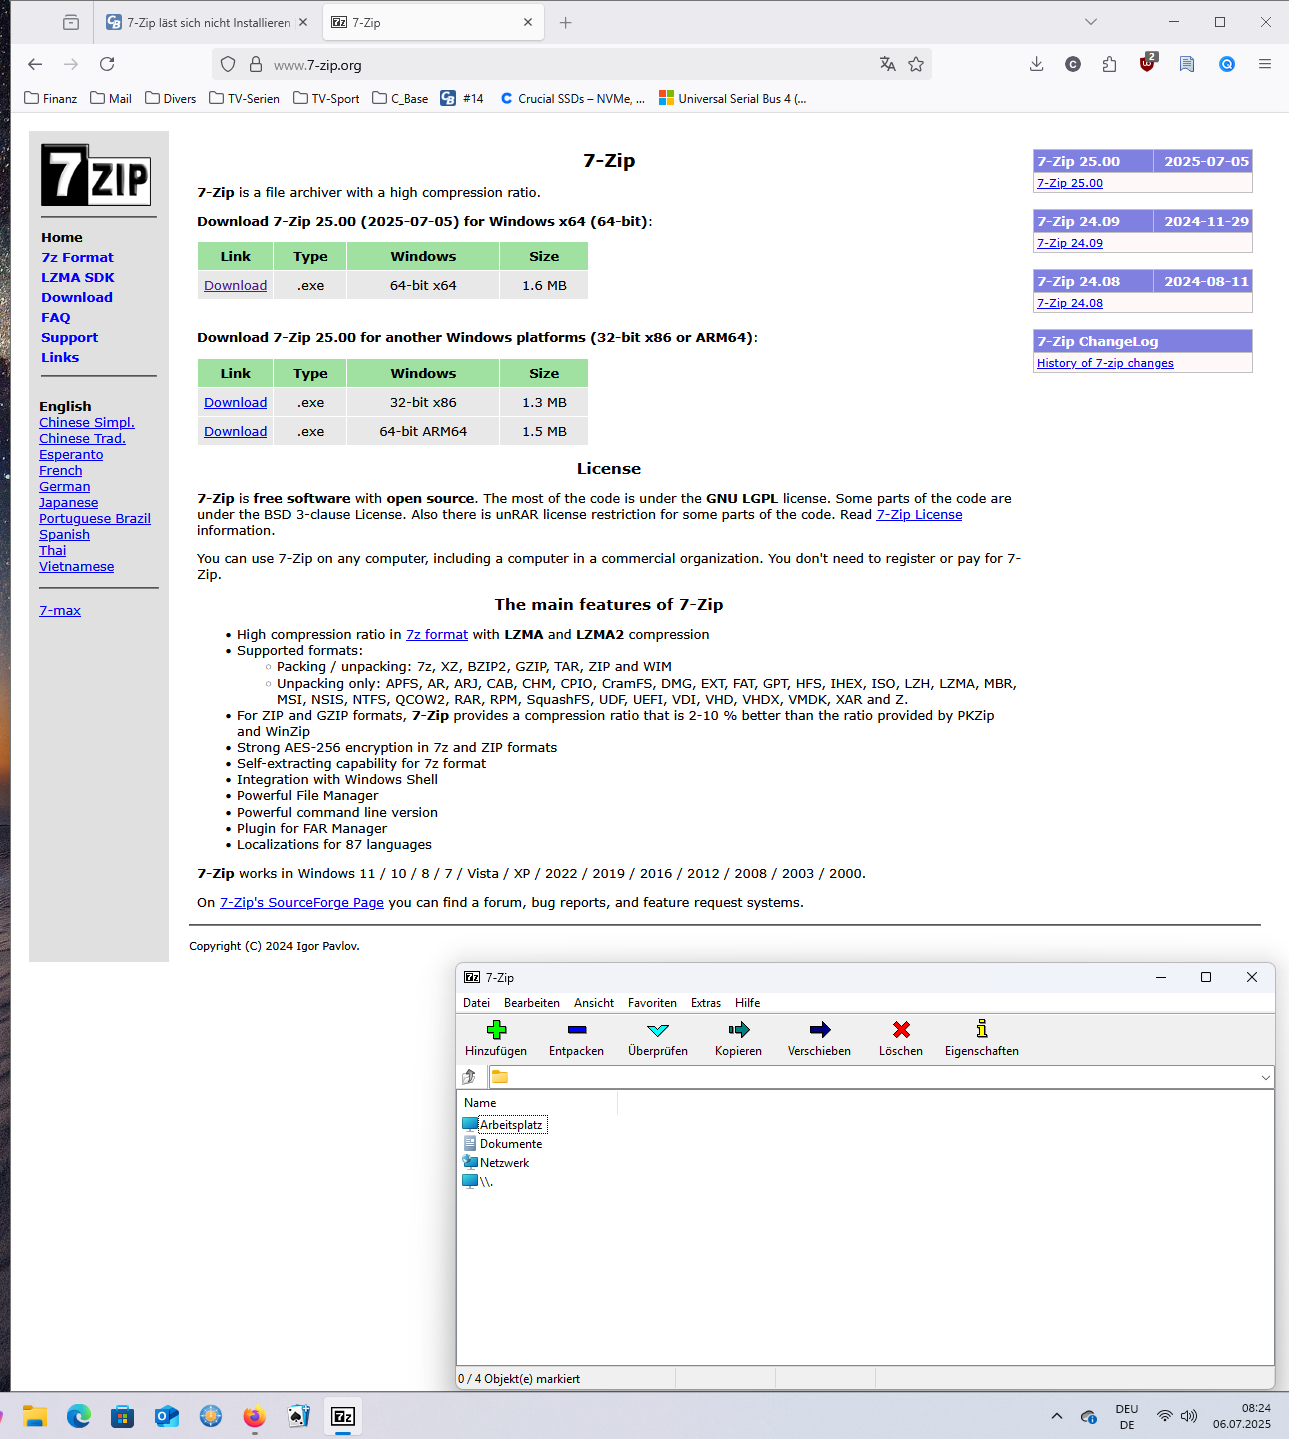Open the Bearbeiten menu

[x=532, y=1003]
